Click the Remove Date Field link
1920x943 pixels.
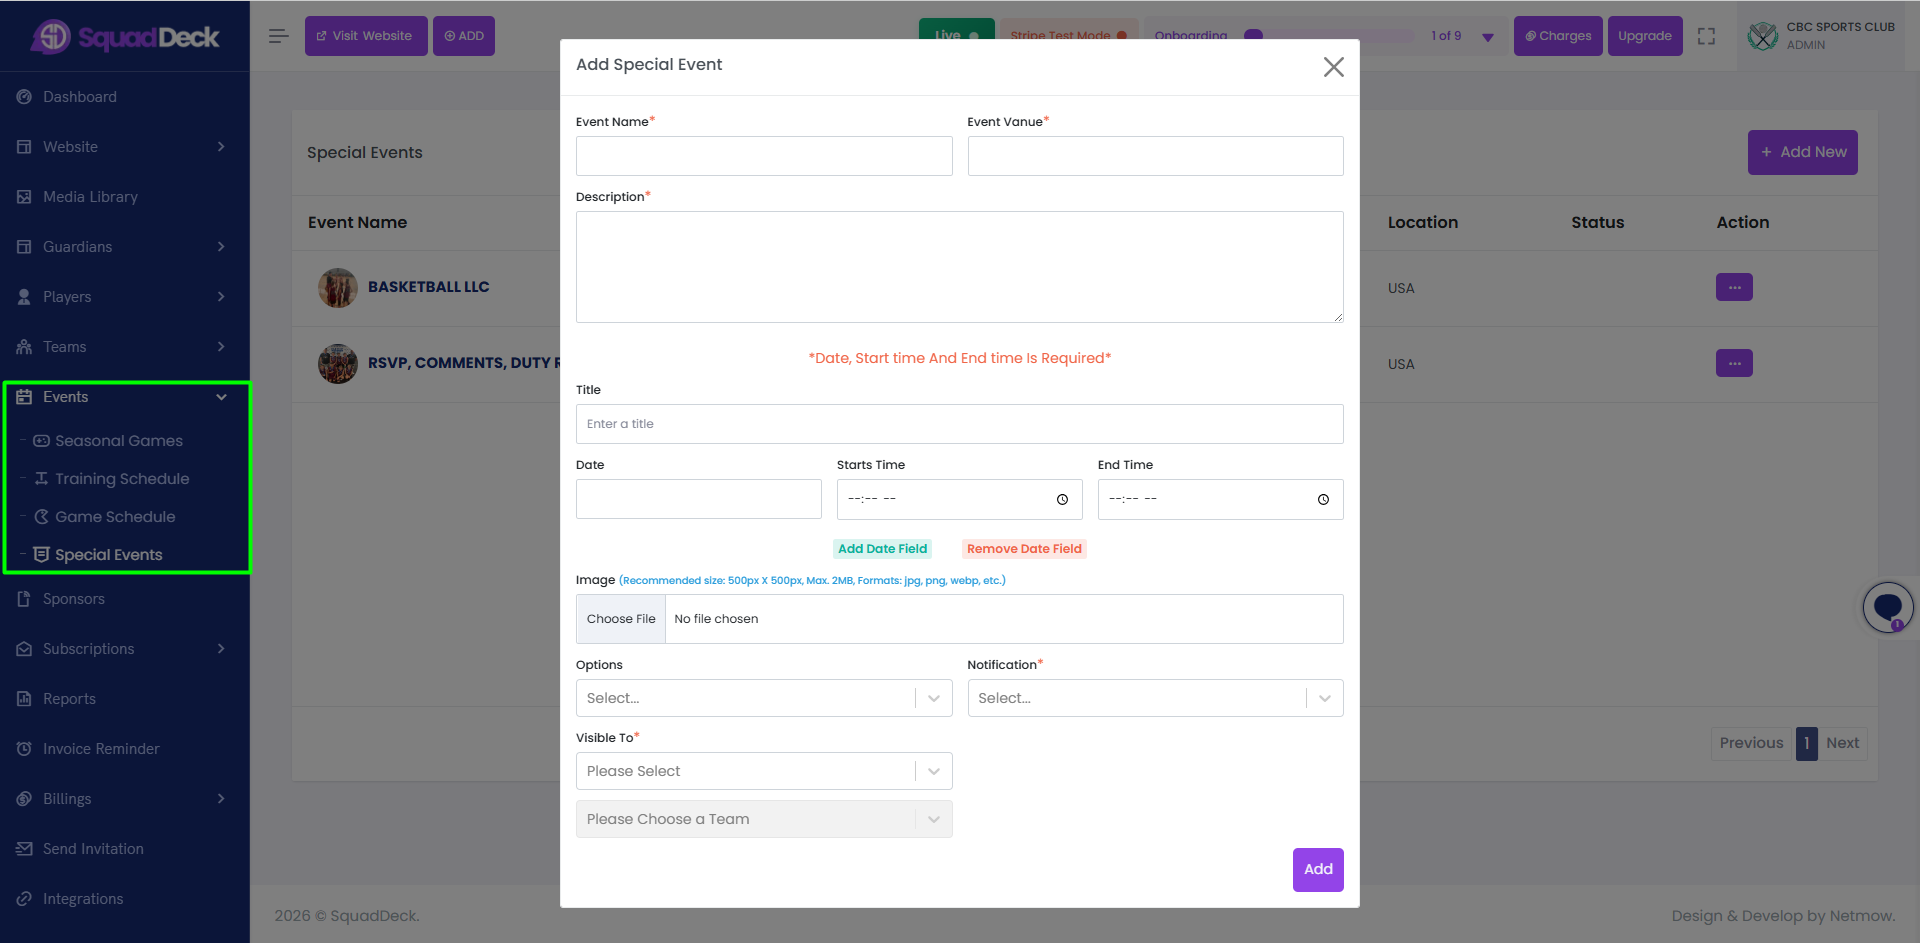point(1024,549)
